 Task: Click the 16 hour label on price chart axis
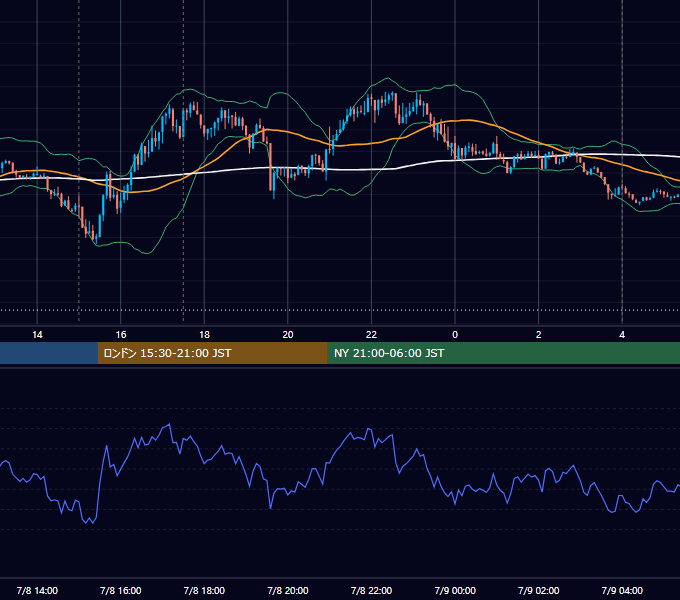pyautogui.click(x=121, y=335)
